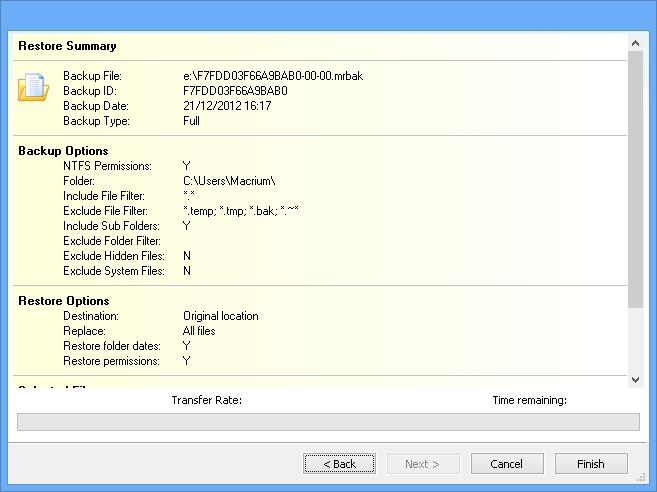Click Finish to start the restore

[x=590, y=464]
